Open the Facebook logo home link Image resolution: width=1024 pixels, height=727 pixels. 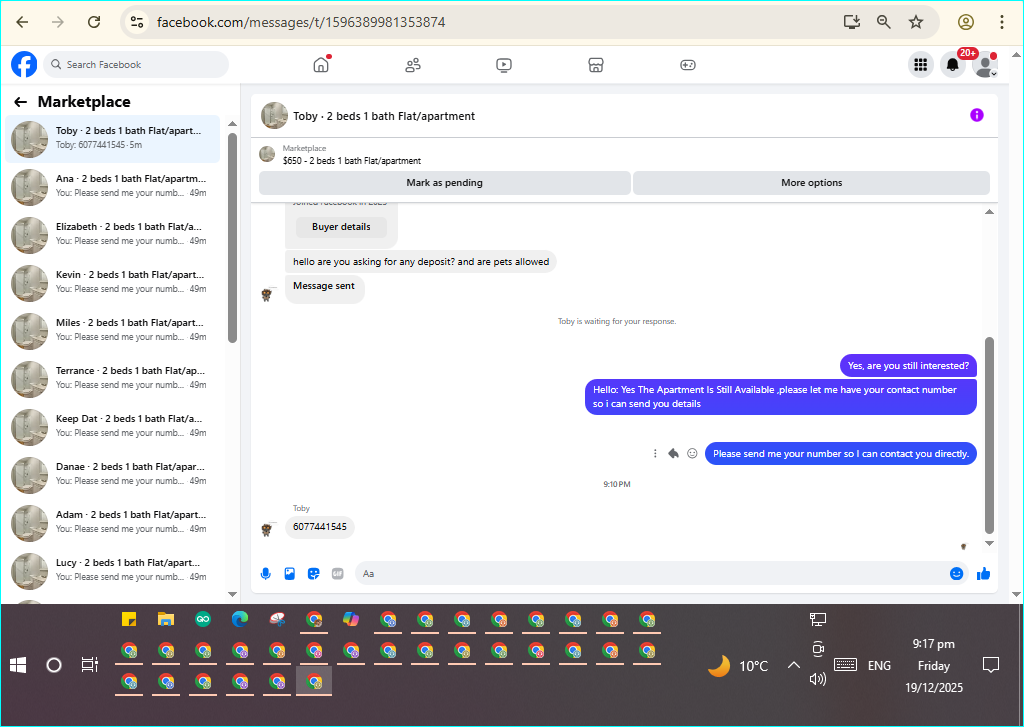click(x=24, y=65)
